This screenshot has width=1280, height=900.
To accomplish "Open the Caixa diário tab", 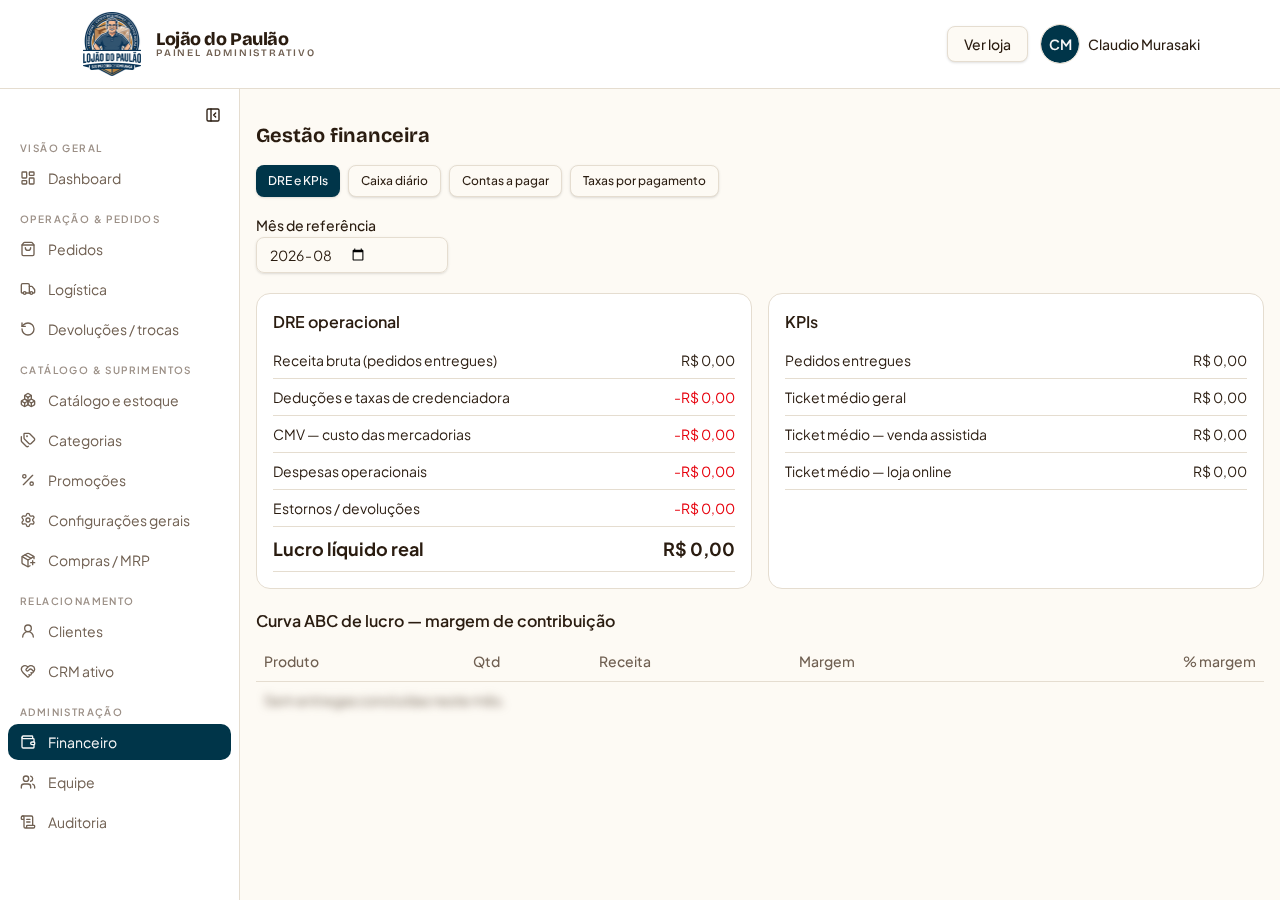I will coord(394,181).
